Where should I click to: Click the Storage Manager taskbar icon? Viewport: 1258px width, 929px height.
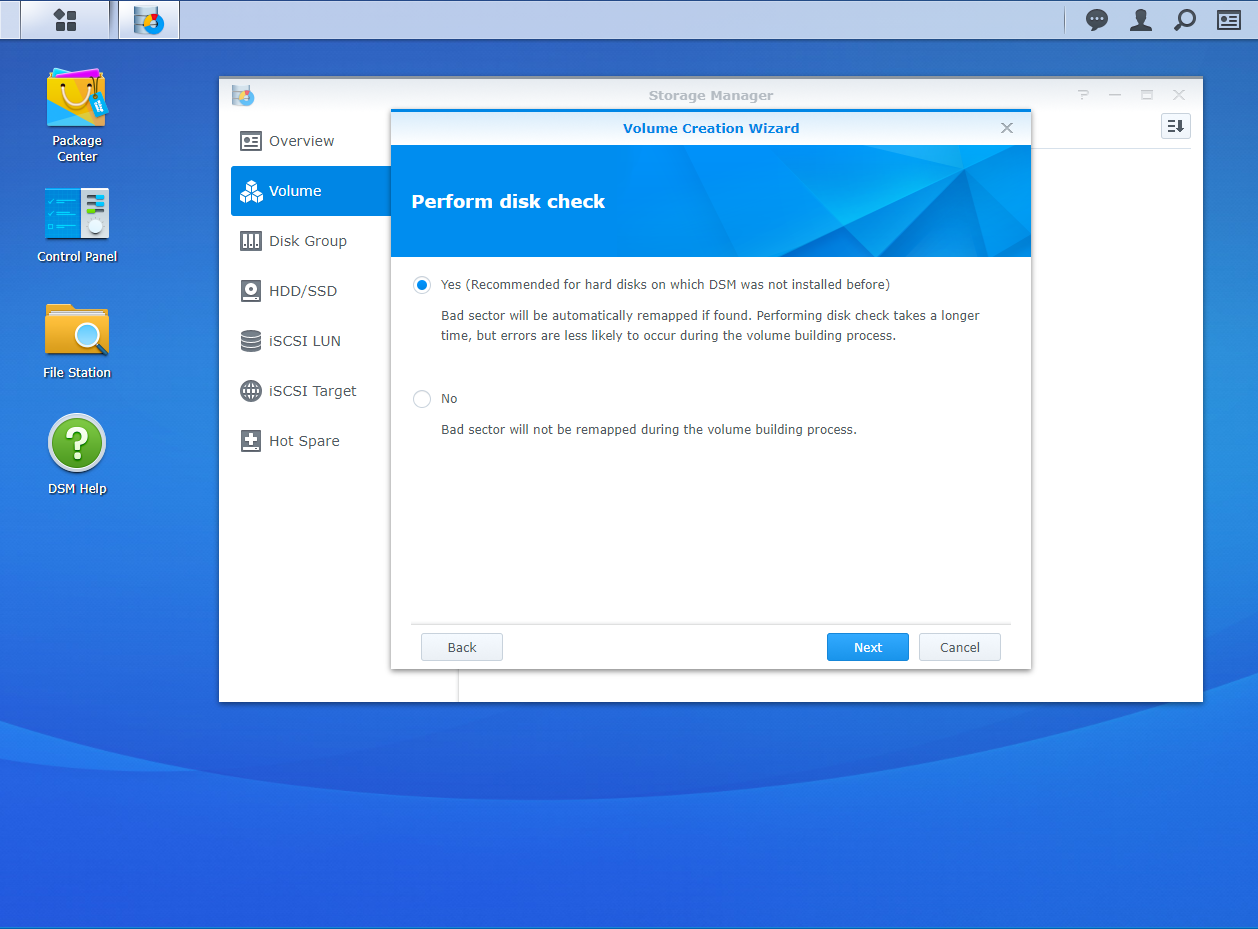(x=149, y=20)
